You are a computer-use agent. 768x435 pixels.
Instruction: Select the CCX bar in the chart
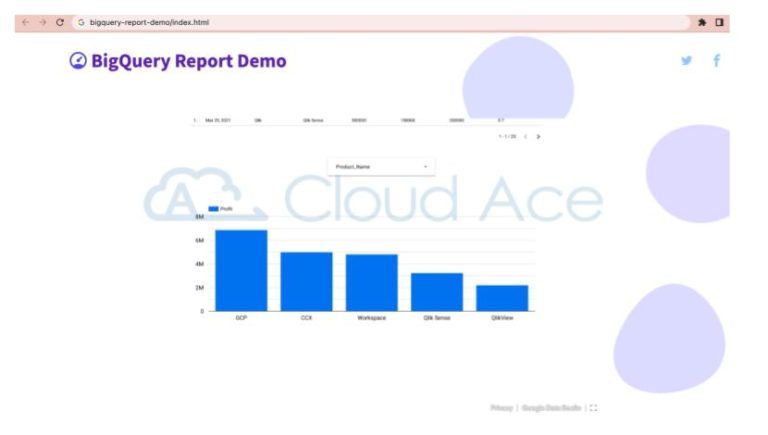[307, 282]
